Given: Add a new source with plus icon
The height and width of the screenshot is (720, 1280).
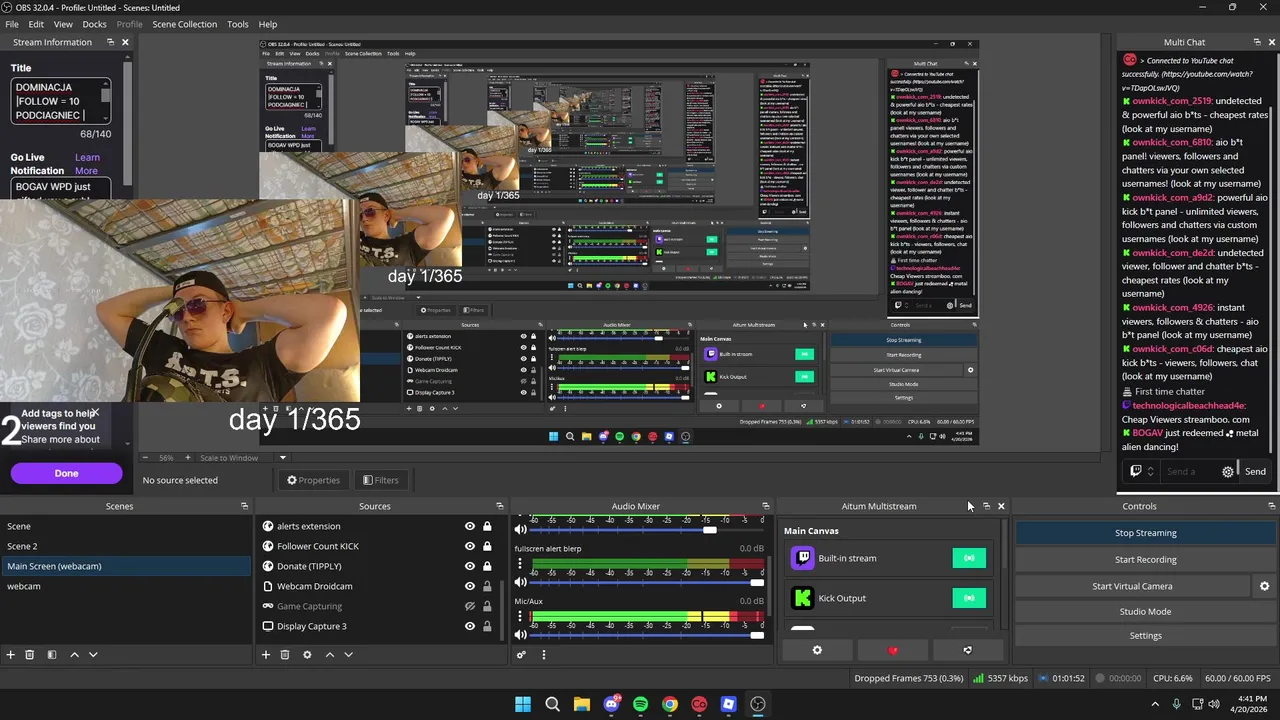Looking at the screenshot, I should (266, 654).
